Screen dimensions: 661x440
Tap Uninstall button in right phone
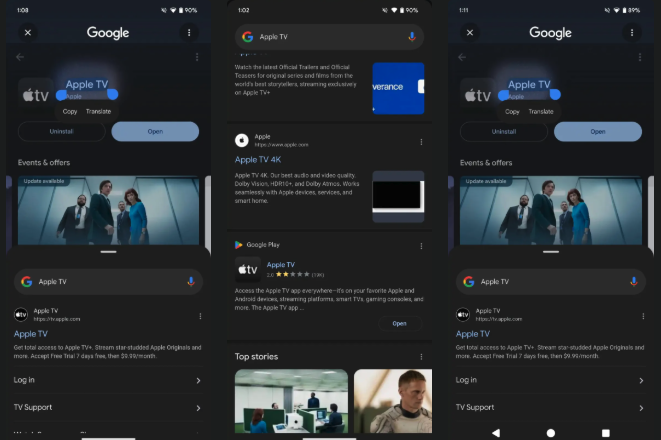point(504,131)
